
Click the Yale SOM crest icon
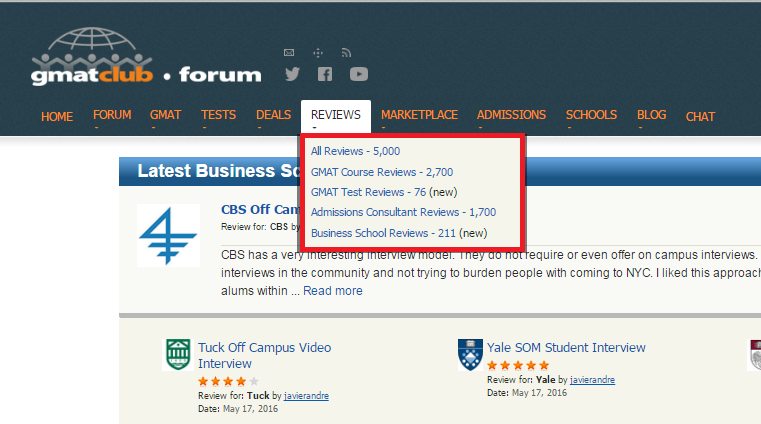click(x=470, y=355)
